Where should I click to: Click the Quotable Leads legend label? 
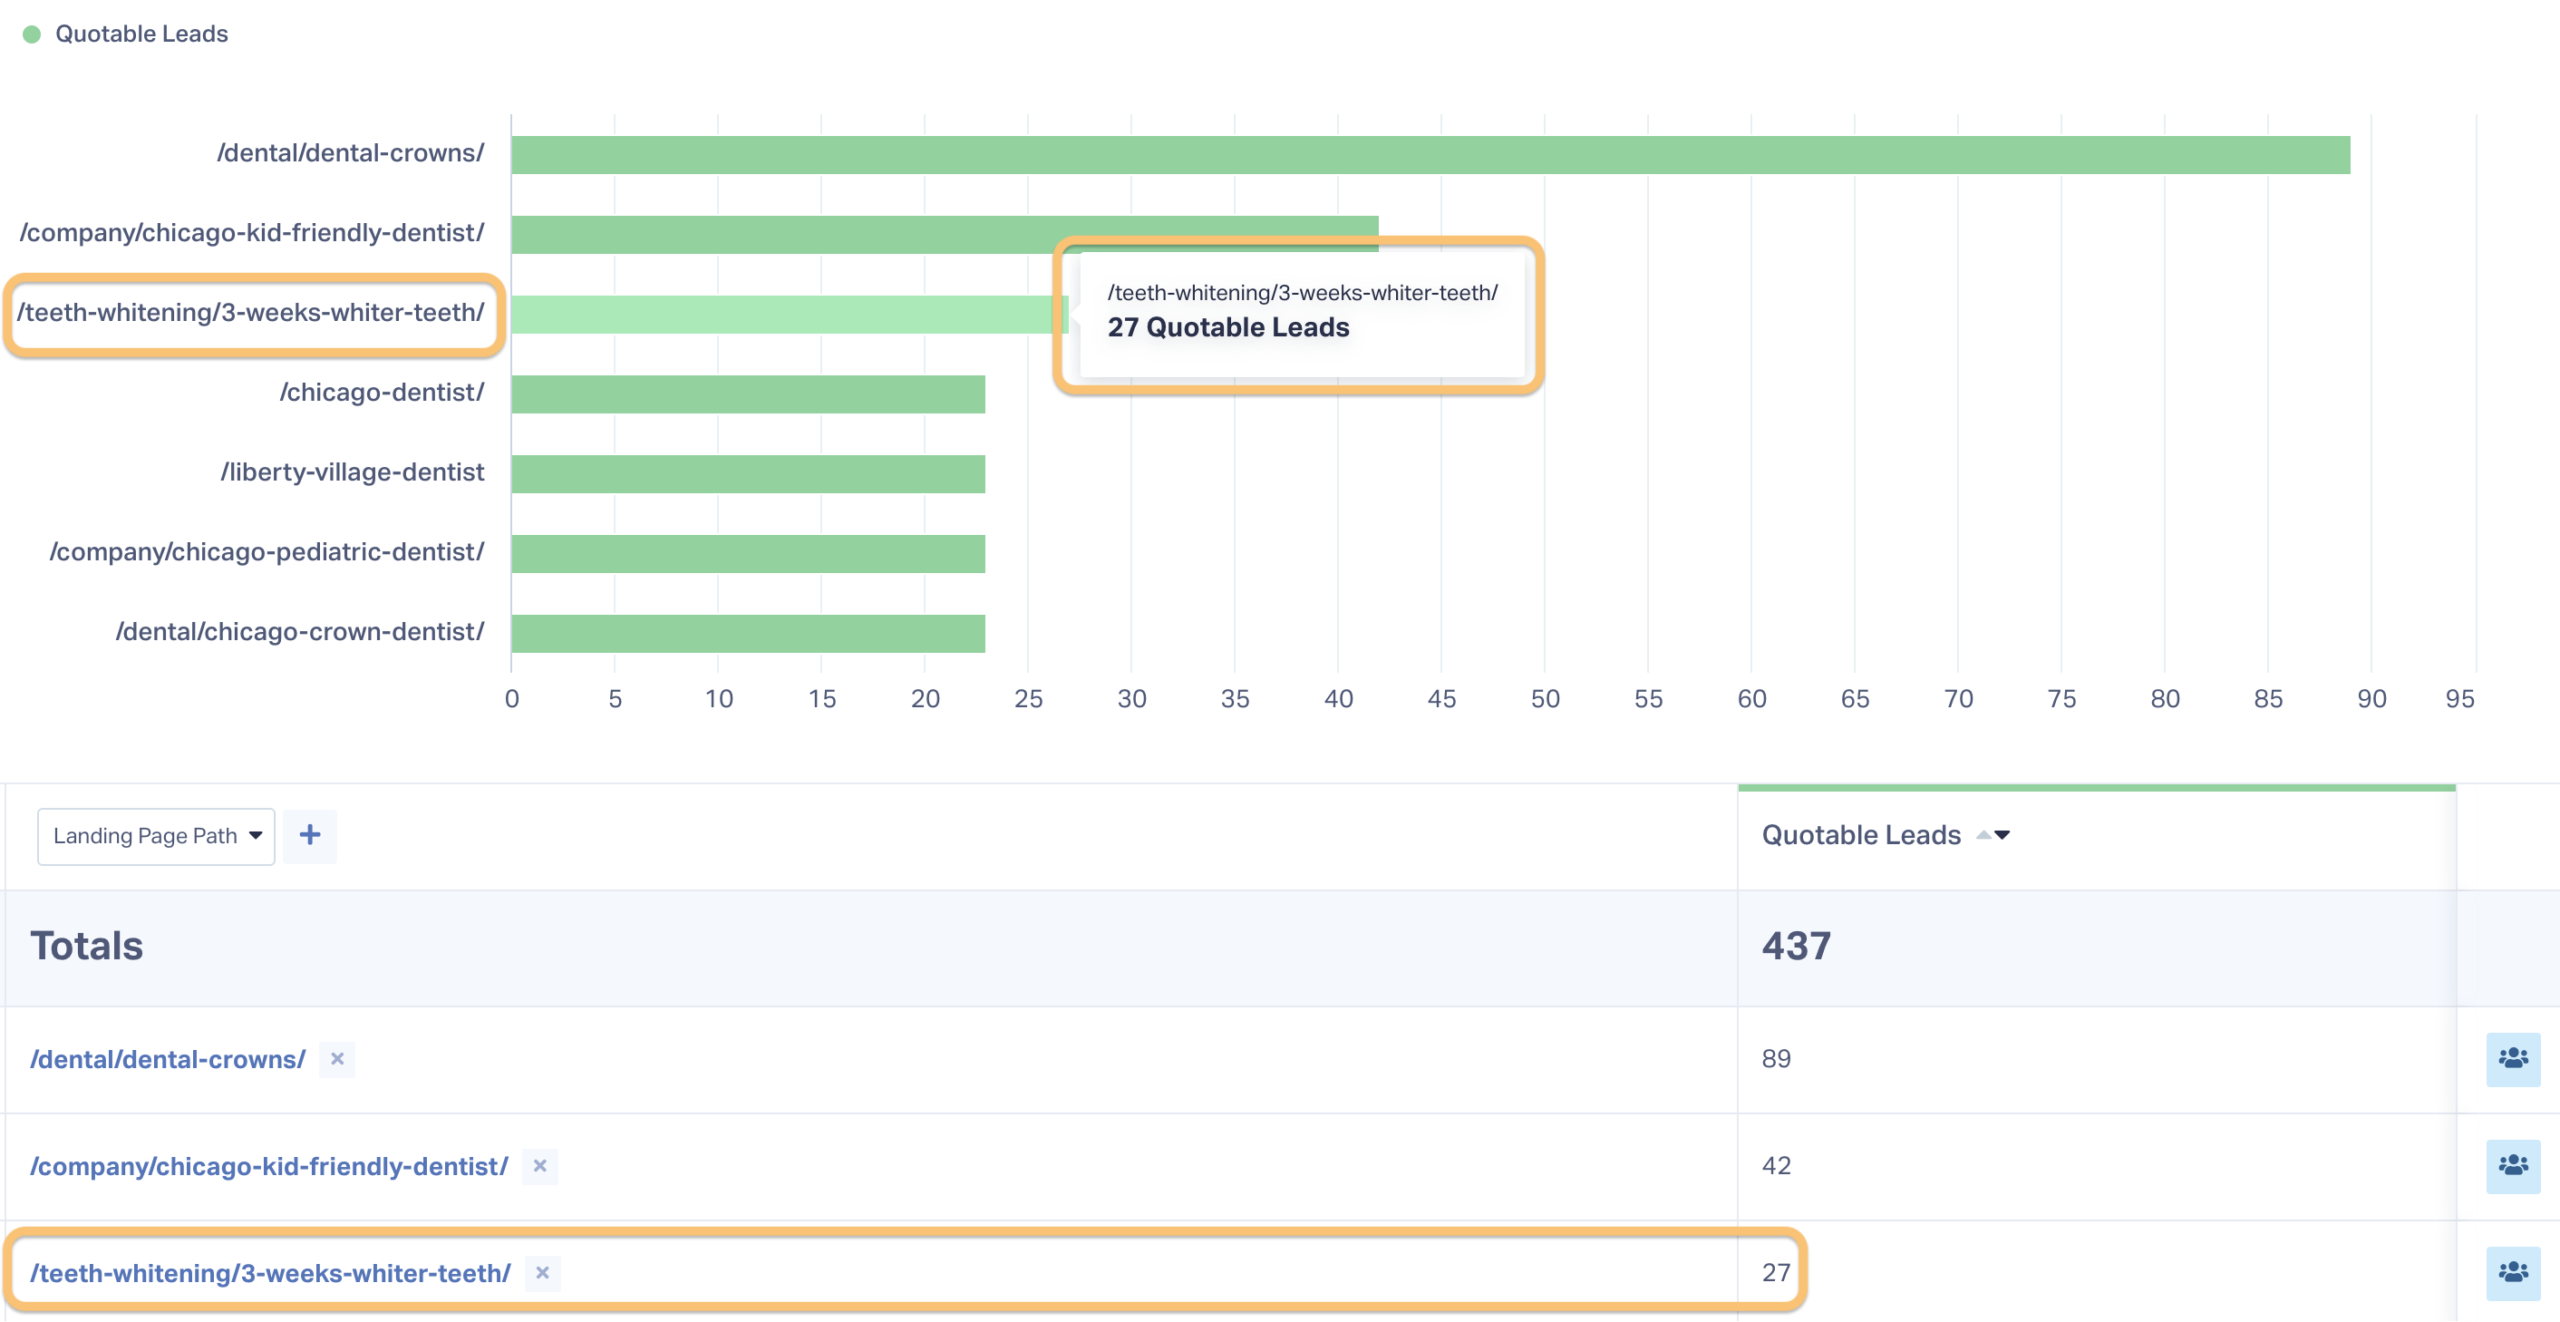[x=141, y=34]
